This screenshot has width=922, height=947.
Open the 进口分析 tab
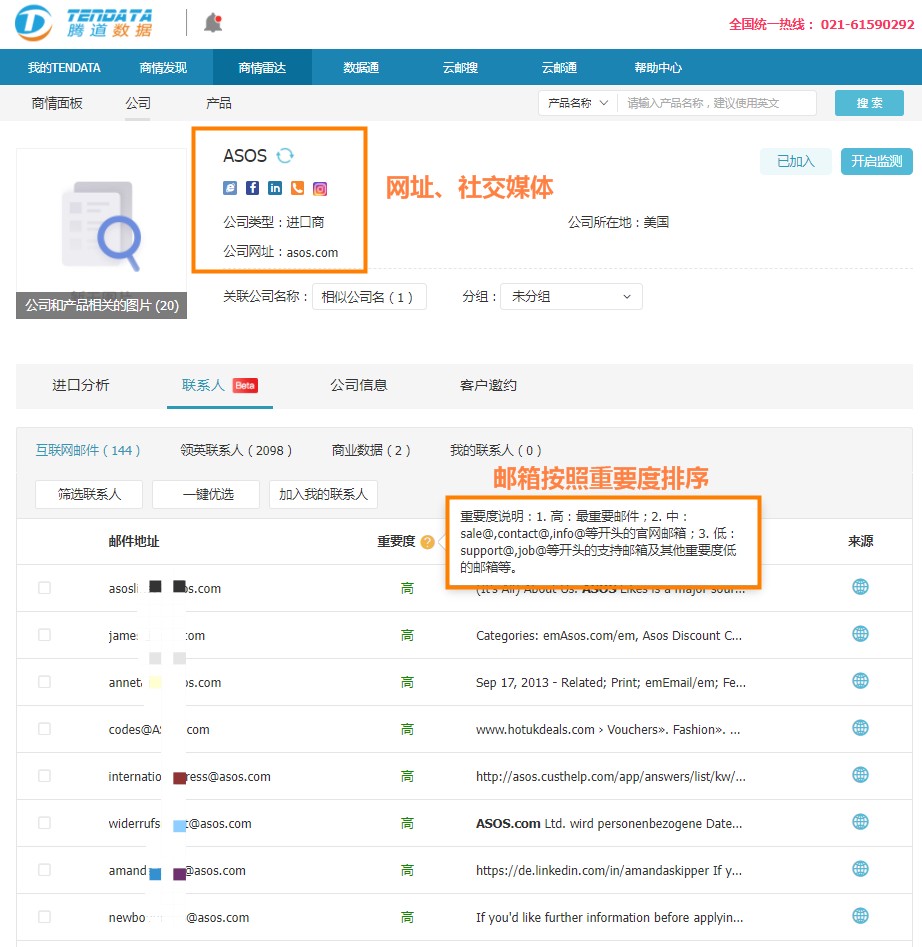(81, 385)
